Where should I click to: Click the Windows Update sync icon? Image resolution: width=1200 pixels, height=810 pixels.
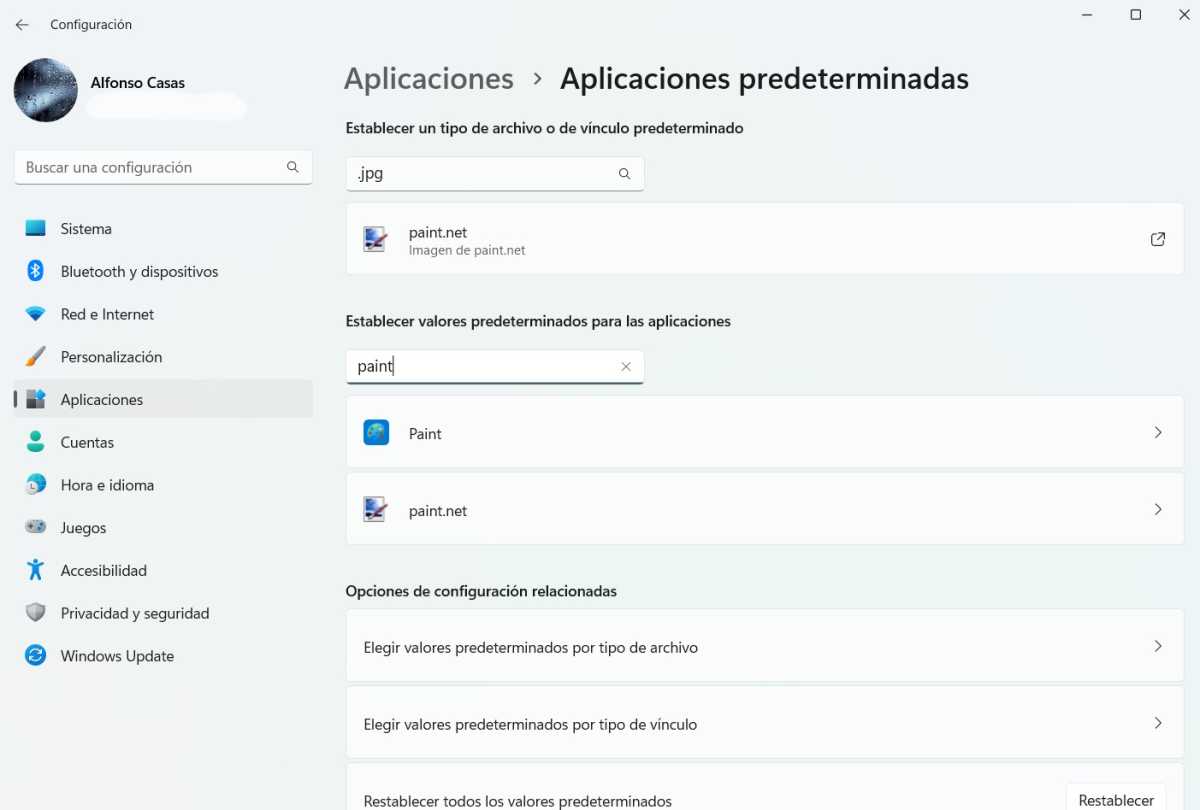36,656
